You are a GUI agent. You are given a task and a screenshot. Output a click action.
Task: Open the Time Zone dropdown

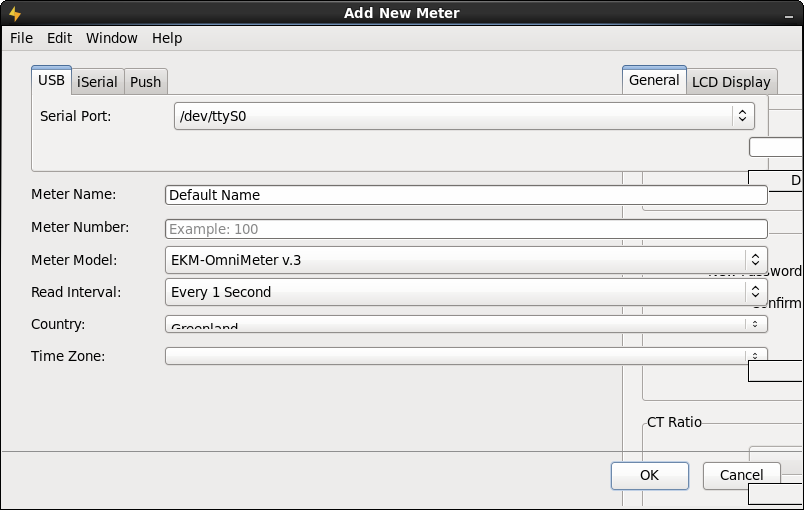coord(465,356)
